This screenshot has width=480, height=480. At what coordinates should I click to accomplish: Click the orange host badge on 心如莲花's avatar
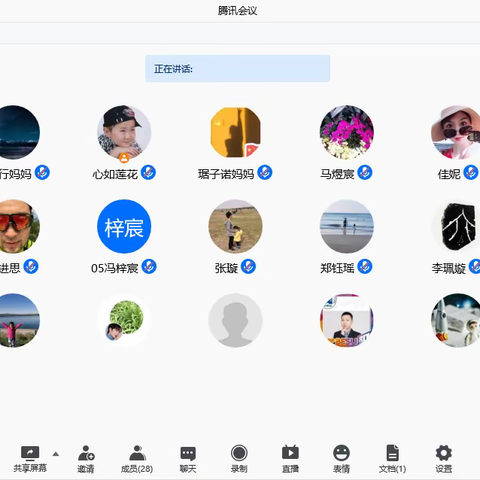coord(124,158)
